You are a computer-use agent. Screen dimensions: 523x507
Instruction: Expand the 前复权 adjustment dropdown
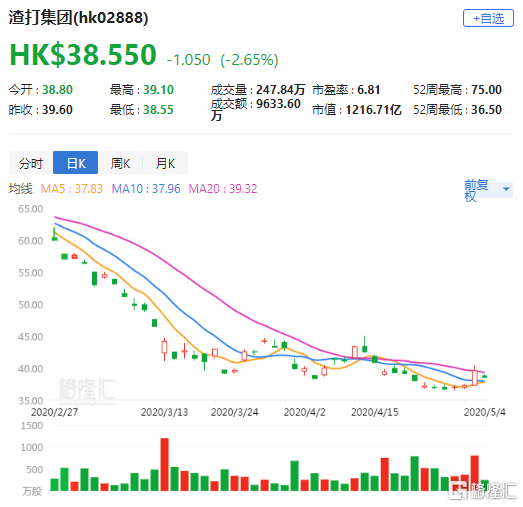pos(488,190)
